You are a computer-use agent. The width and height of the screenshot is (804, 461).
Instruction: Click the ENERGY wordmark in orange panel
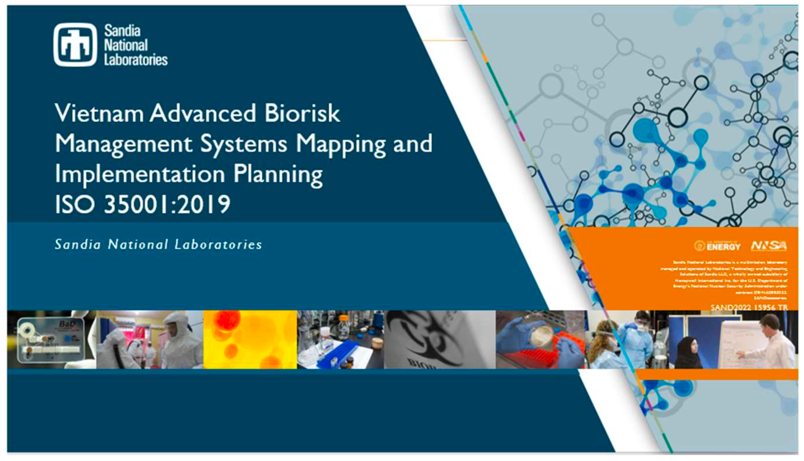[725, 246]
